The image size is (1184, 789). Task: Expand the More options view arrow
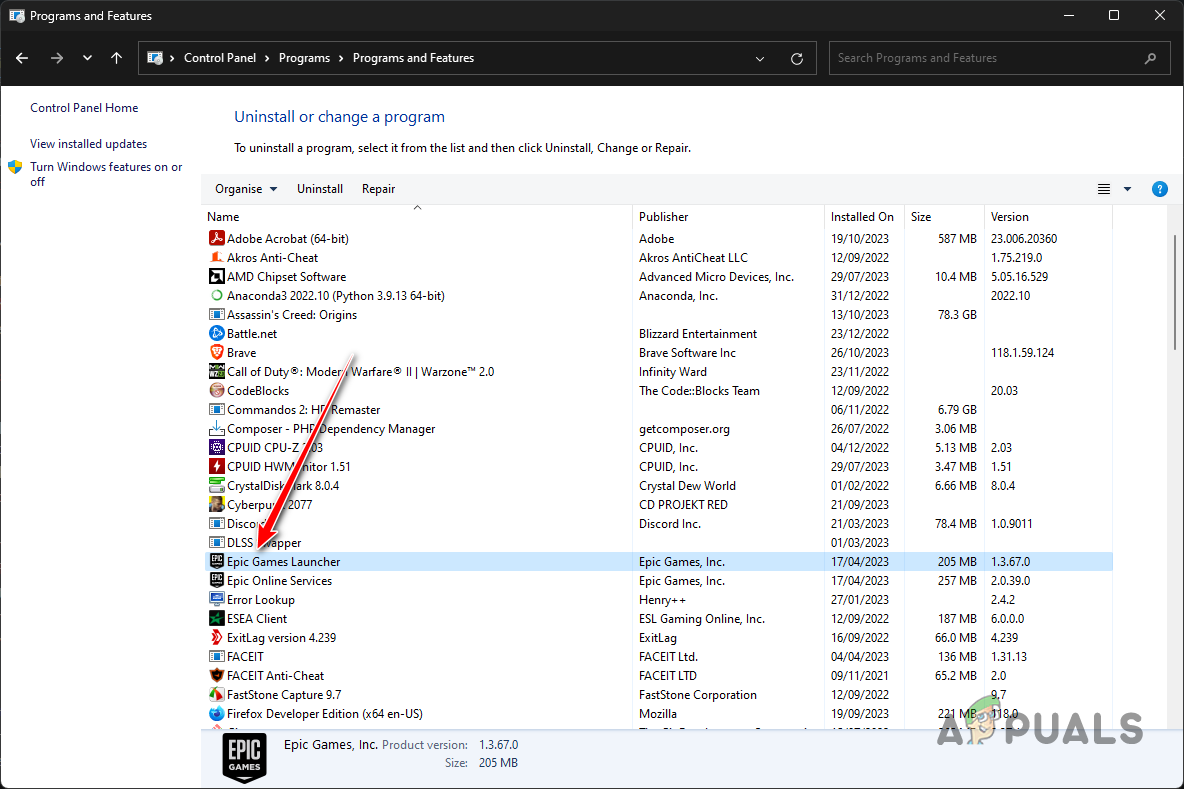coord(1127,189)
